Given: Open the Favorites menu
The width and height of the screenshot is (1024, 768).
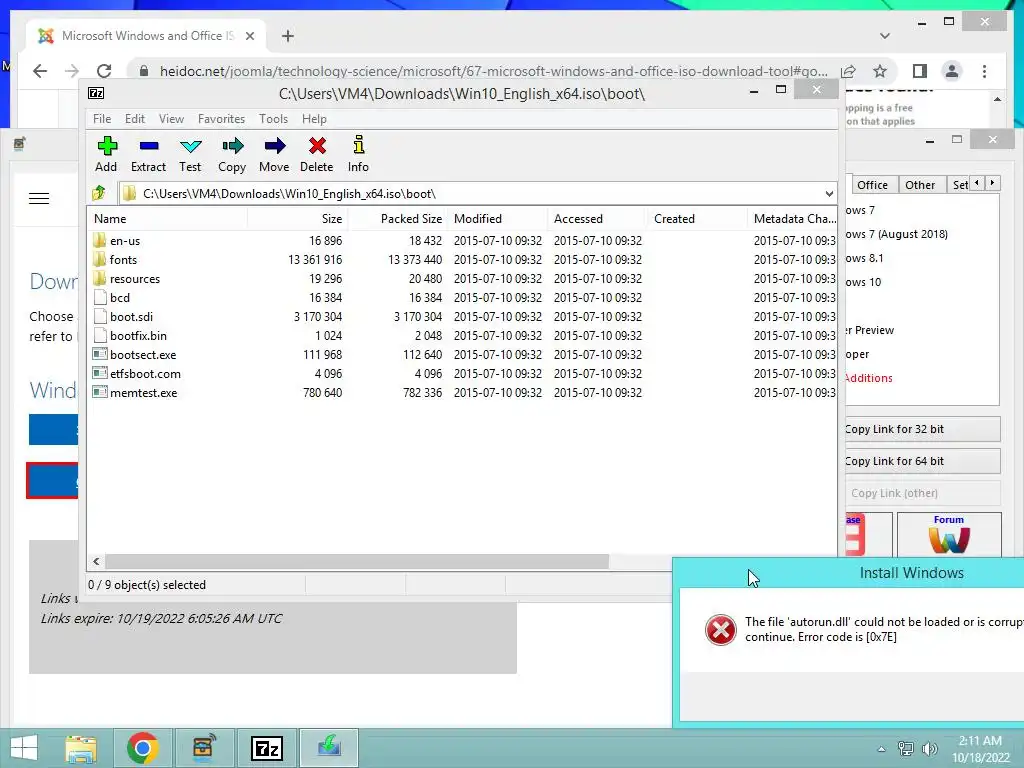Looking at the screenshot, I should click(221, 119).
